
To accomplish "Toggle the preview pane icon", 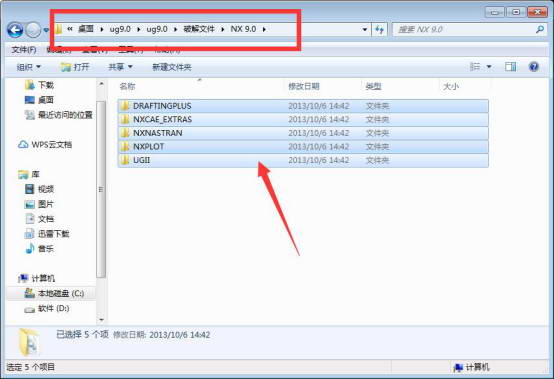I will [x=510, y=67].
